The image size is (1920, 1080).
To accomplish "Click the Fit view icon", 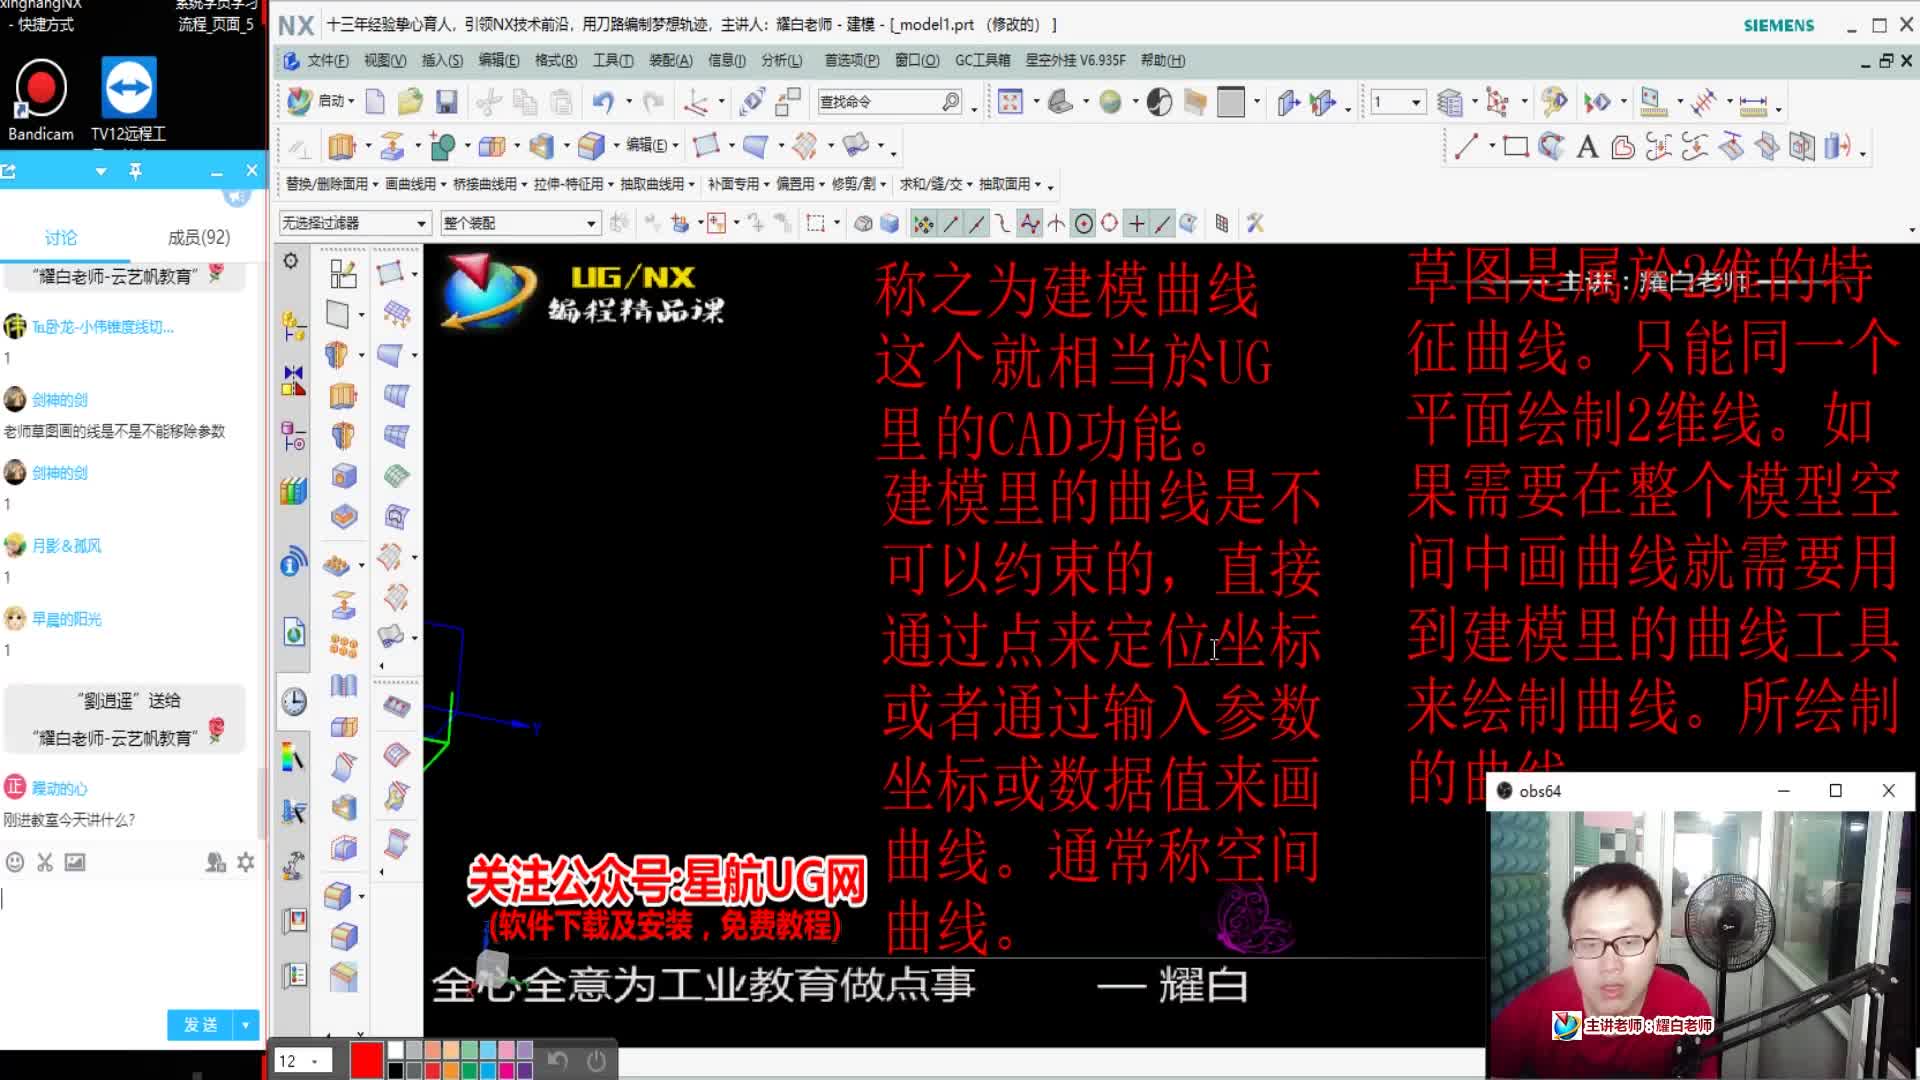I will click(1010, 101).
